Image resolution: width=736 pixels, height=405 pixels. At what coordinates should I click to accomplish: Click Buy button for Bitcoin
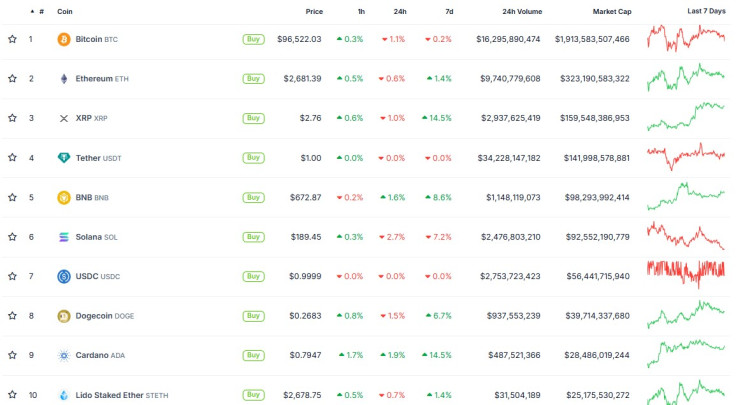tap(253, 39)
